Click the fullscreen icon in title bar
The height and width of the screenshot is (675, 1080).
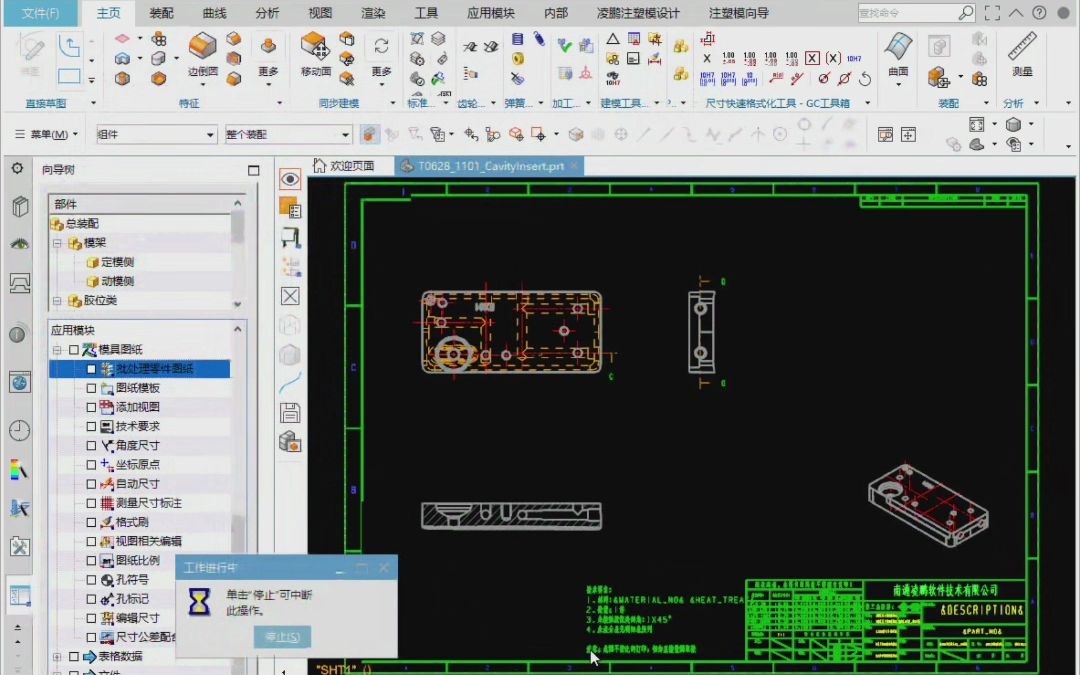pyautogui.click(x=992, y=12)
